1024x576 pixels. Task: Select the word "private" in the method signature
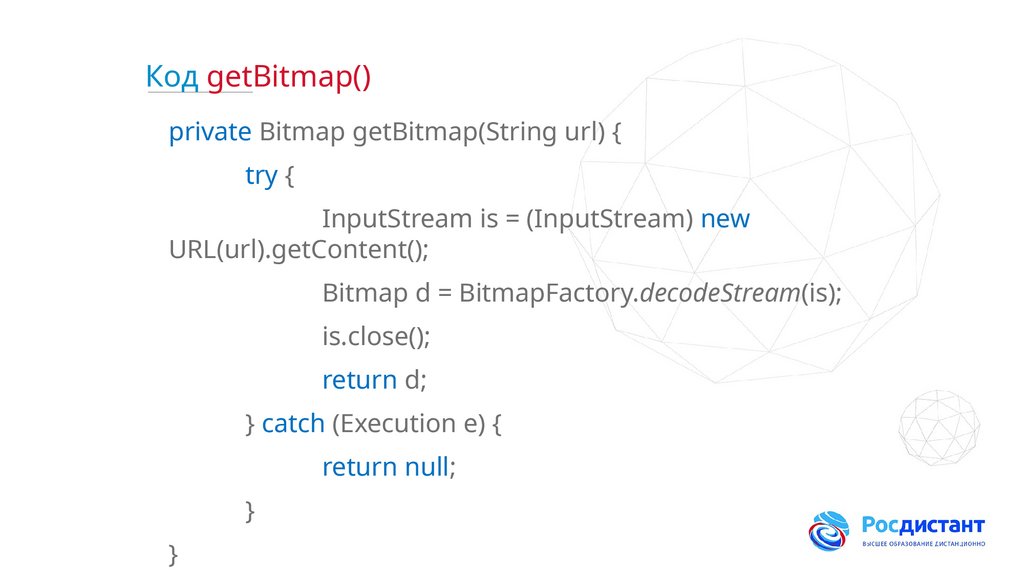[210, 132]
